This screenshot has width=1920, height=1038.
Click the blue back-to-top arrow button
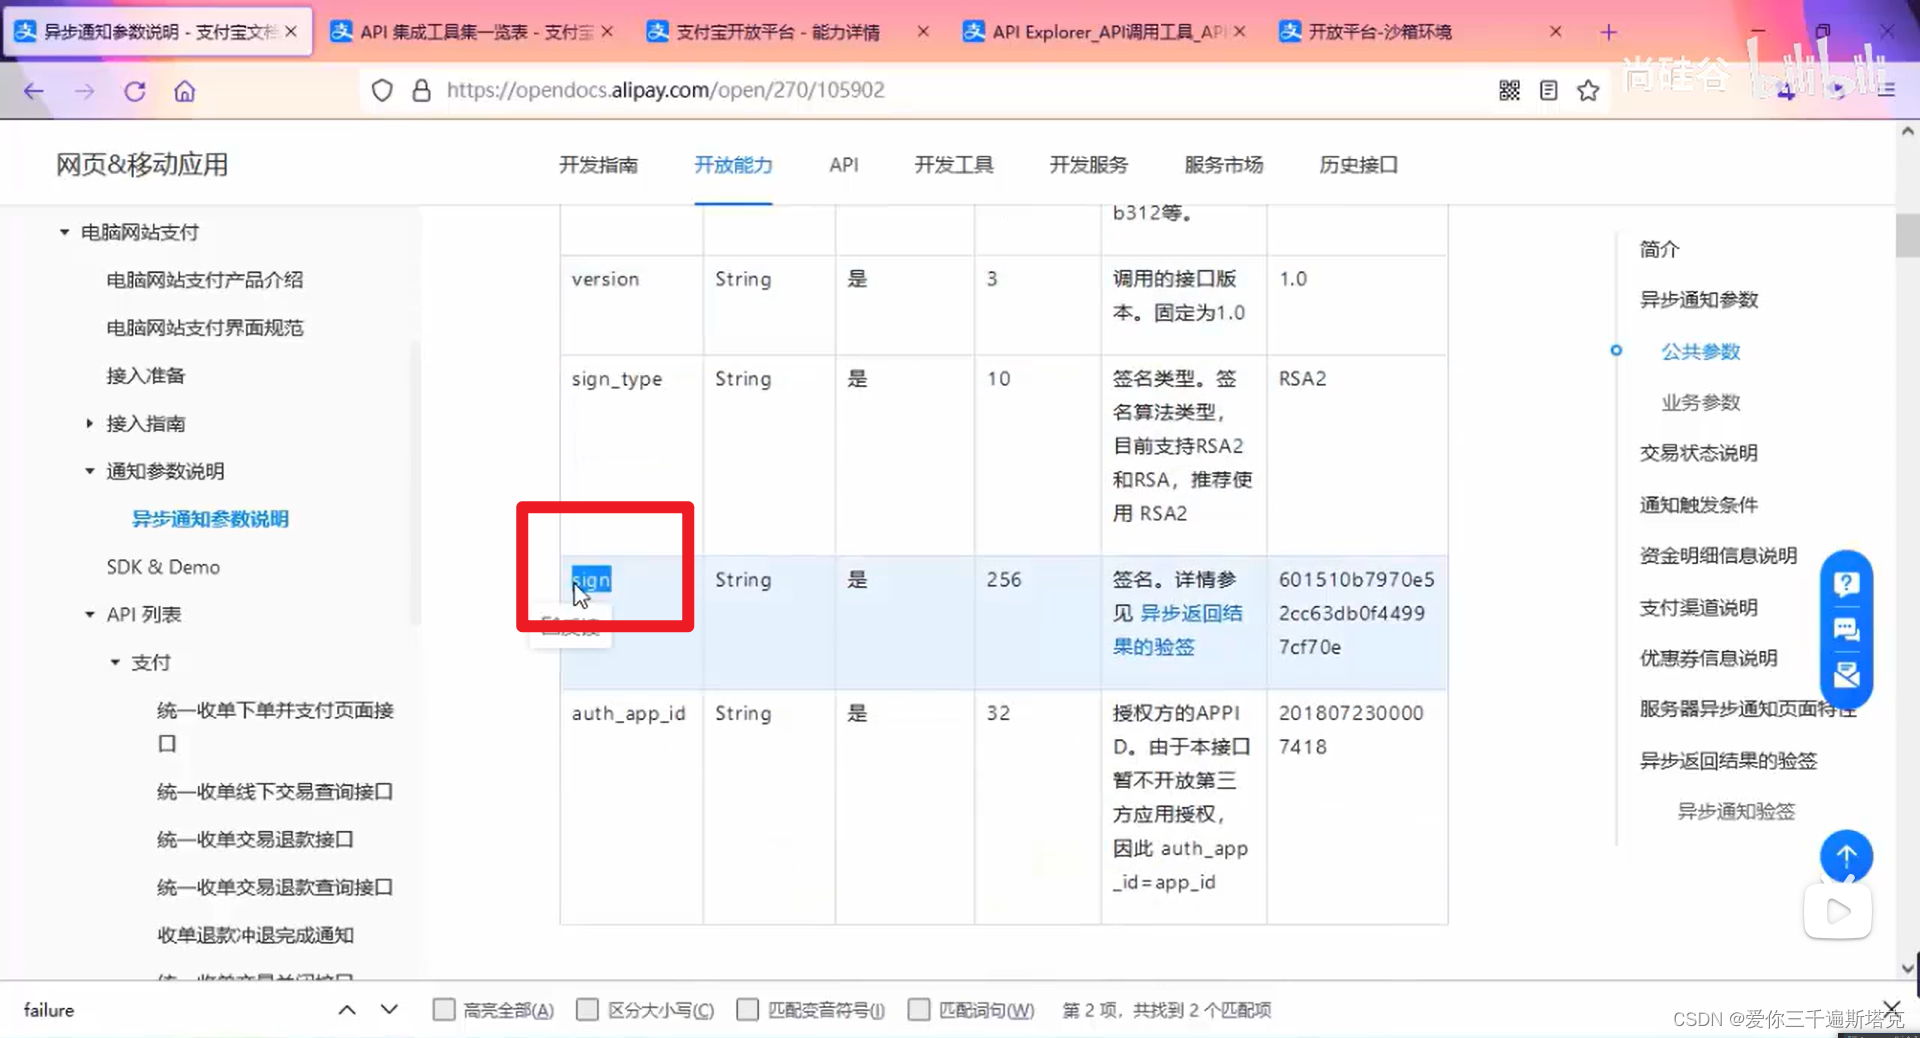coord(1846,856)
